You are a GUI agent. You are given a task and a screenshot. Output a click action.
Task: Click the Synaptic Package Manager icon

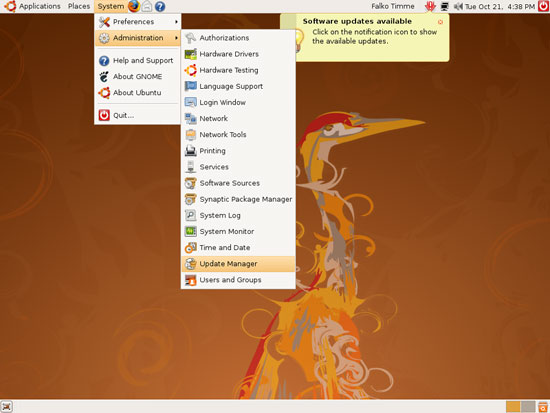190,199
